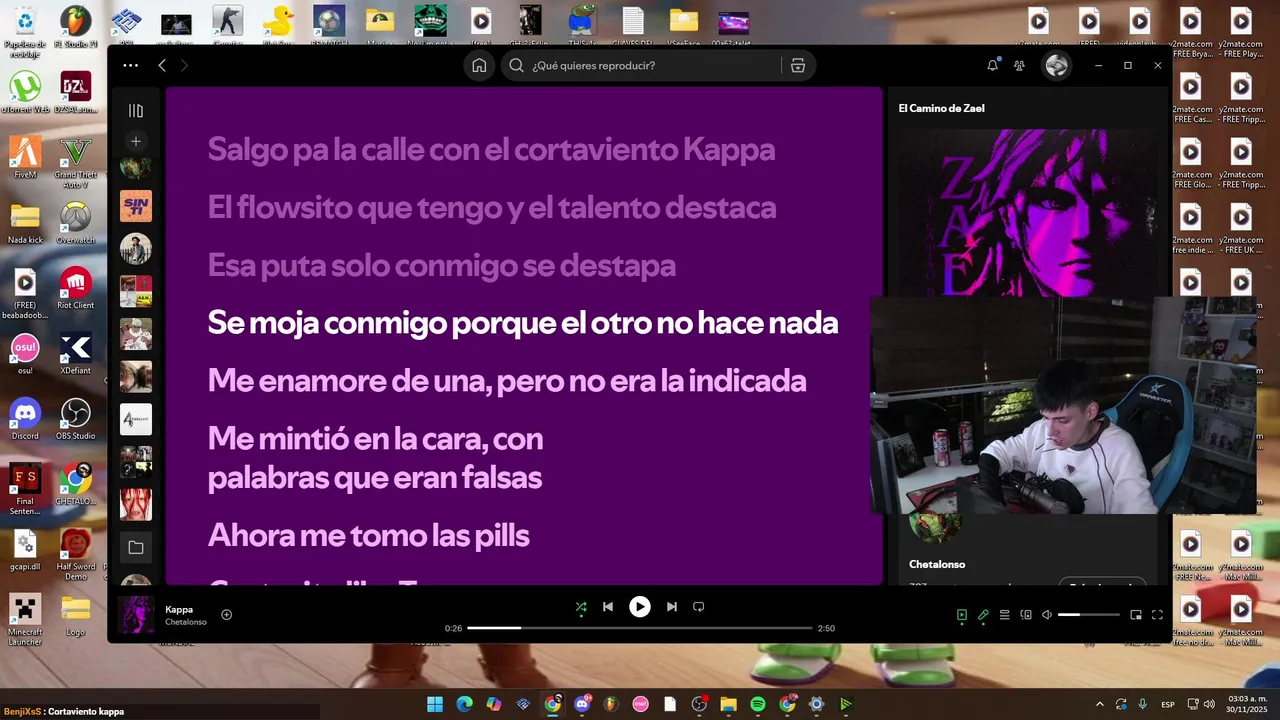Open the Browse icon in the search bar
Image resolution: width=1280 pixels, height=720 pixels.
[x=798, y=65]
